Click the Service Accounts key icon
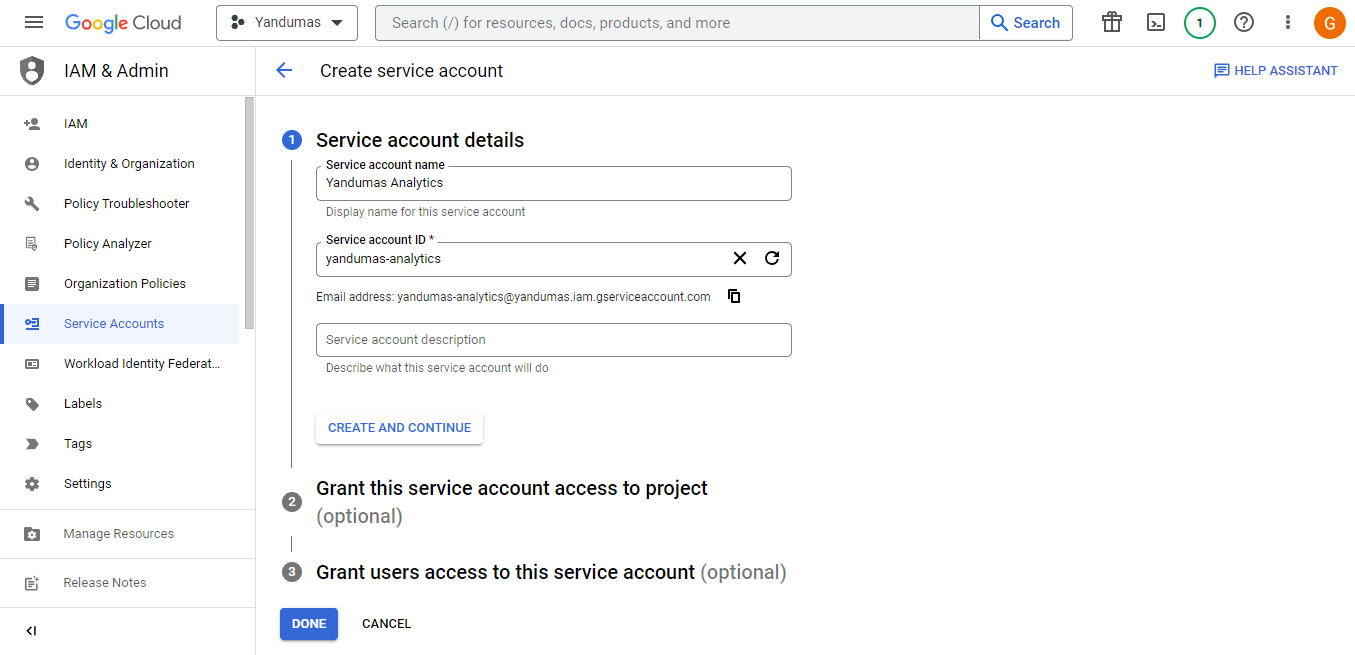Image resolution: width=1355 pixels, height=655 pixels. (32, 324)
